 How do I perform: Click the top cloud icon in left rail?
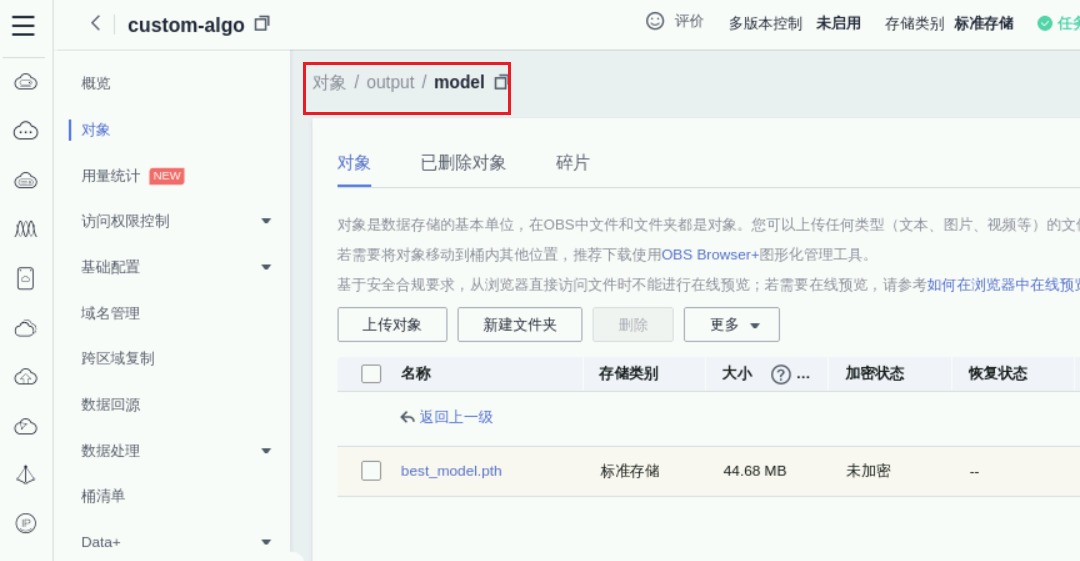(26, 82)
